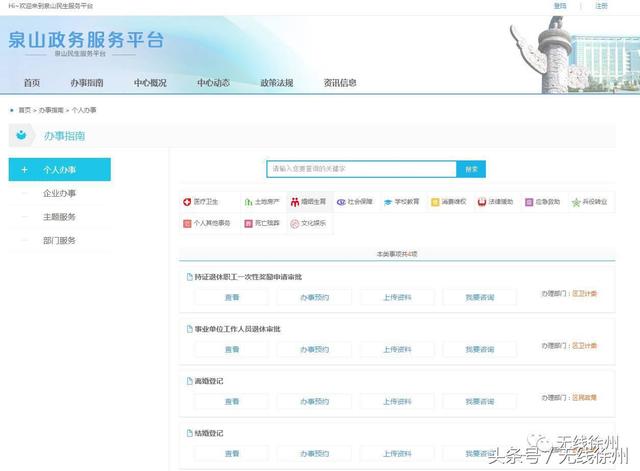Click 查看 under 离婚登记
Viewport: 640px width, 471px height.
pyautogui.click(x=231, y=402)
